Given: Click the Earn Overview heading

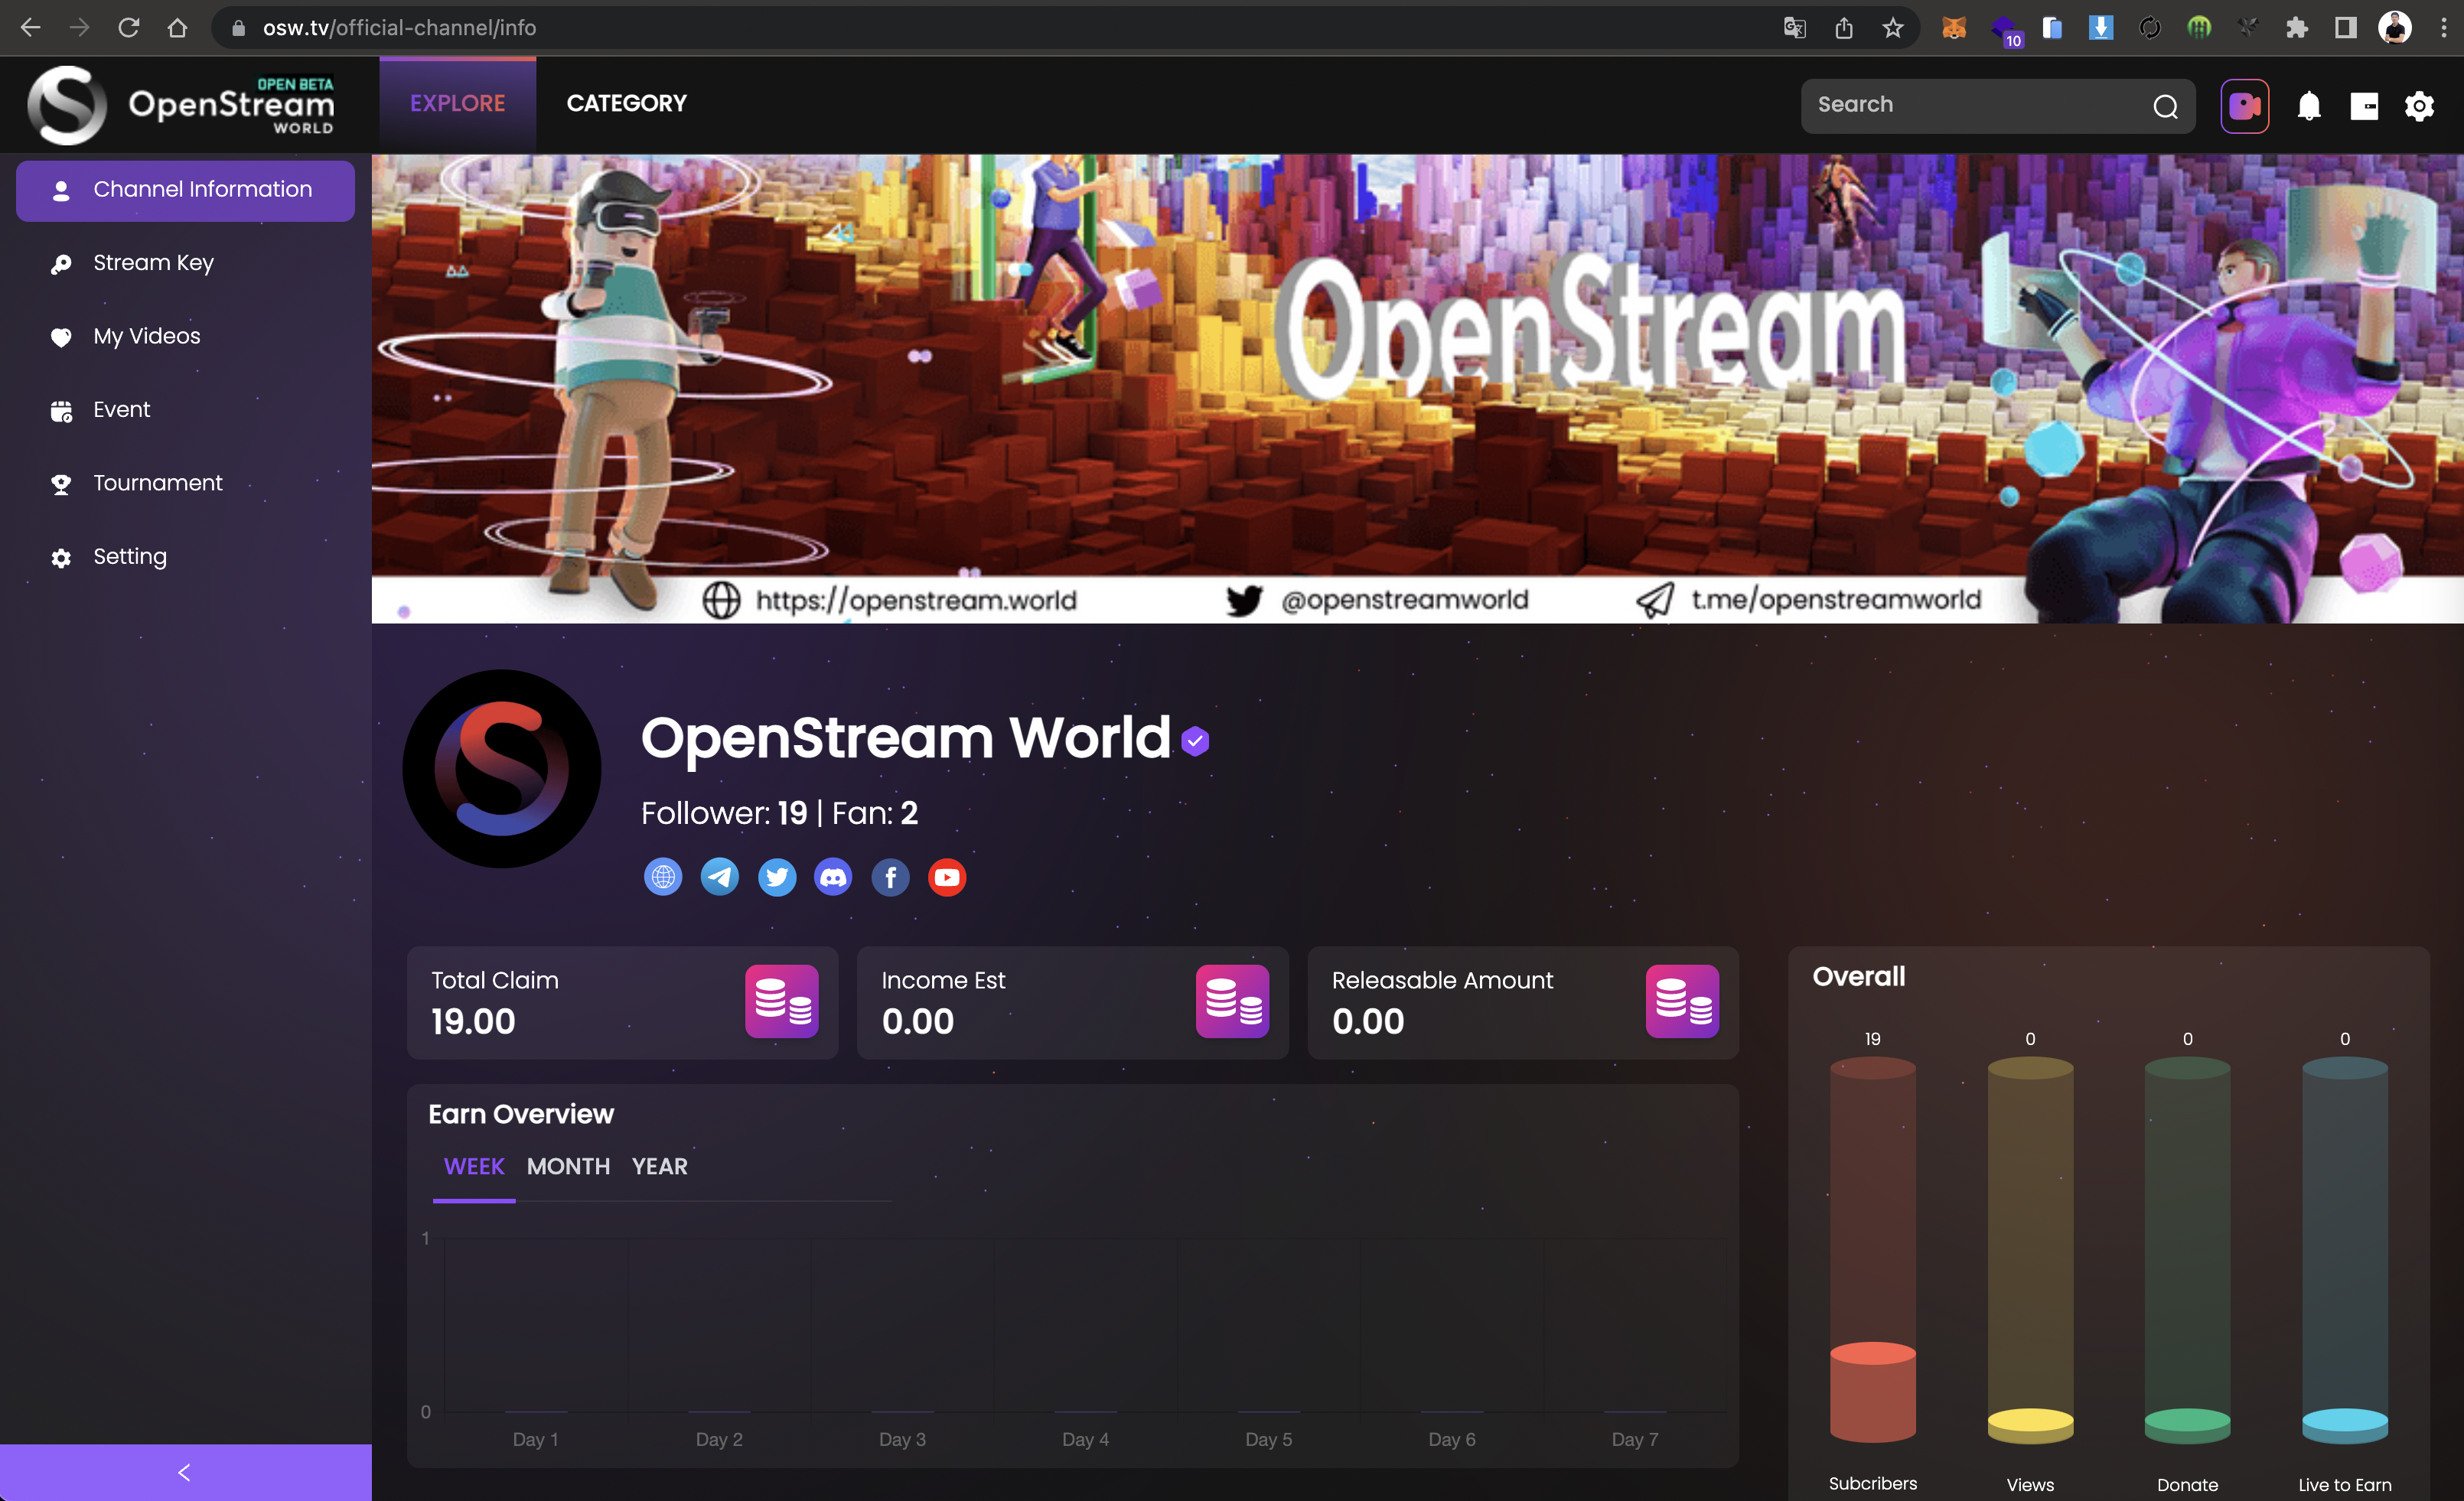Looking at the screenshot, I should pyautogui.click(x=521, y=1114).
